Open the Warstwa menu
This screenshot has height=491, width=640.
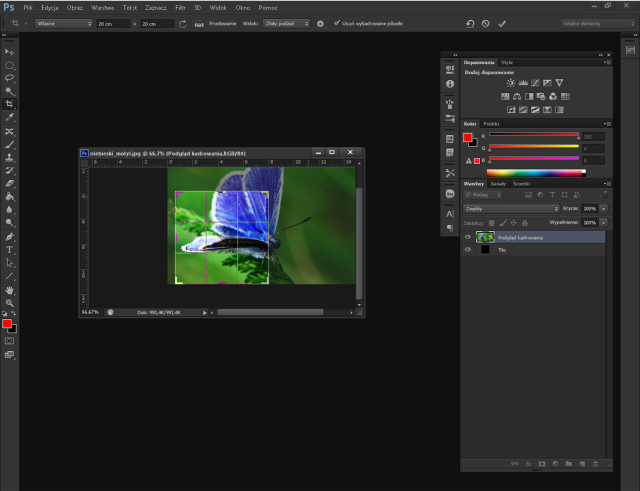tap(102, 8)
